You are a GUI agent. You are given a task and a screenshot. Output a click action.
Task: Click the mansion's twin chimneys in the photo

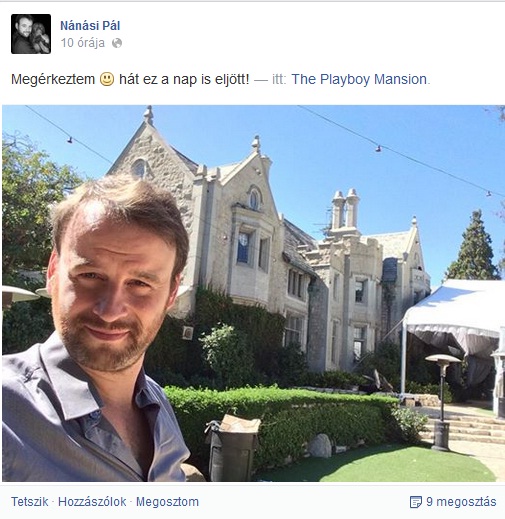coord(346,208)
